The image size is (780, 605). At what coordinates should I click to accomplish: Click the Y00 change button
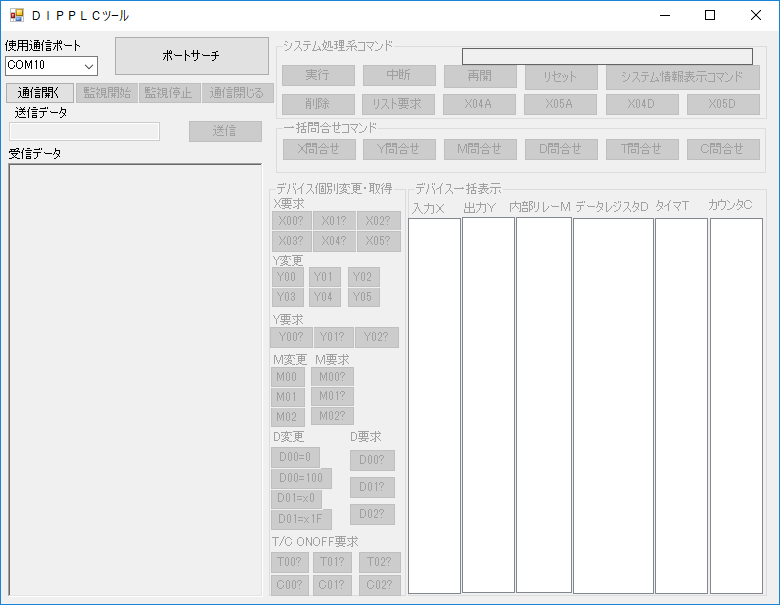[289, 277]
